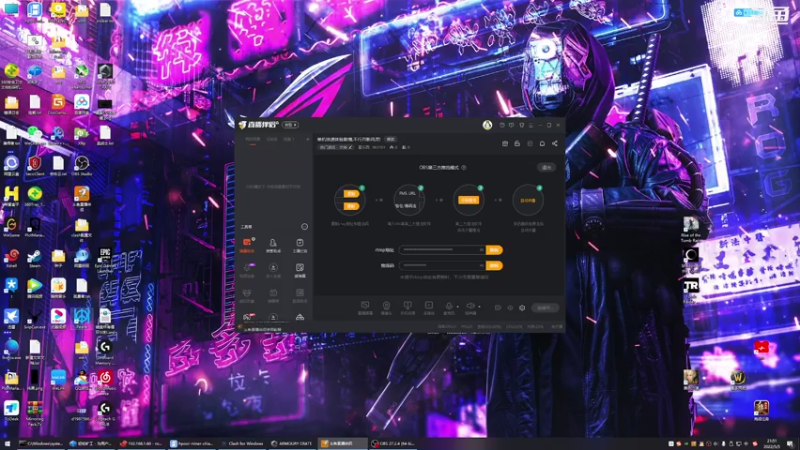Screen dimensions: 800x450
Task: Open OBS Studio desktop shortcut
Action: tap(82, 166)
